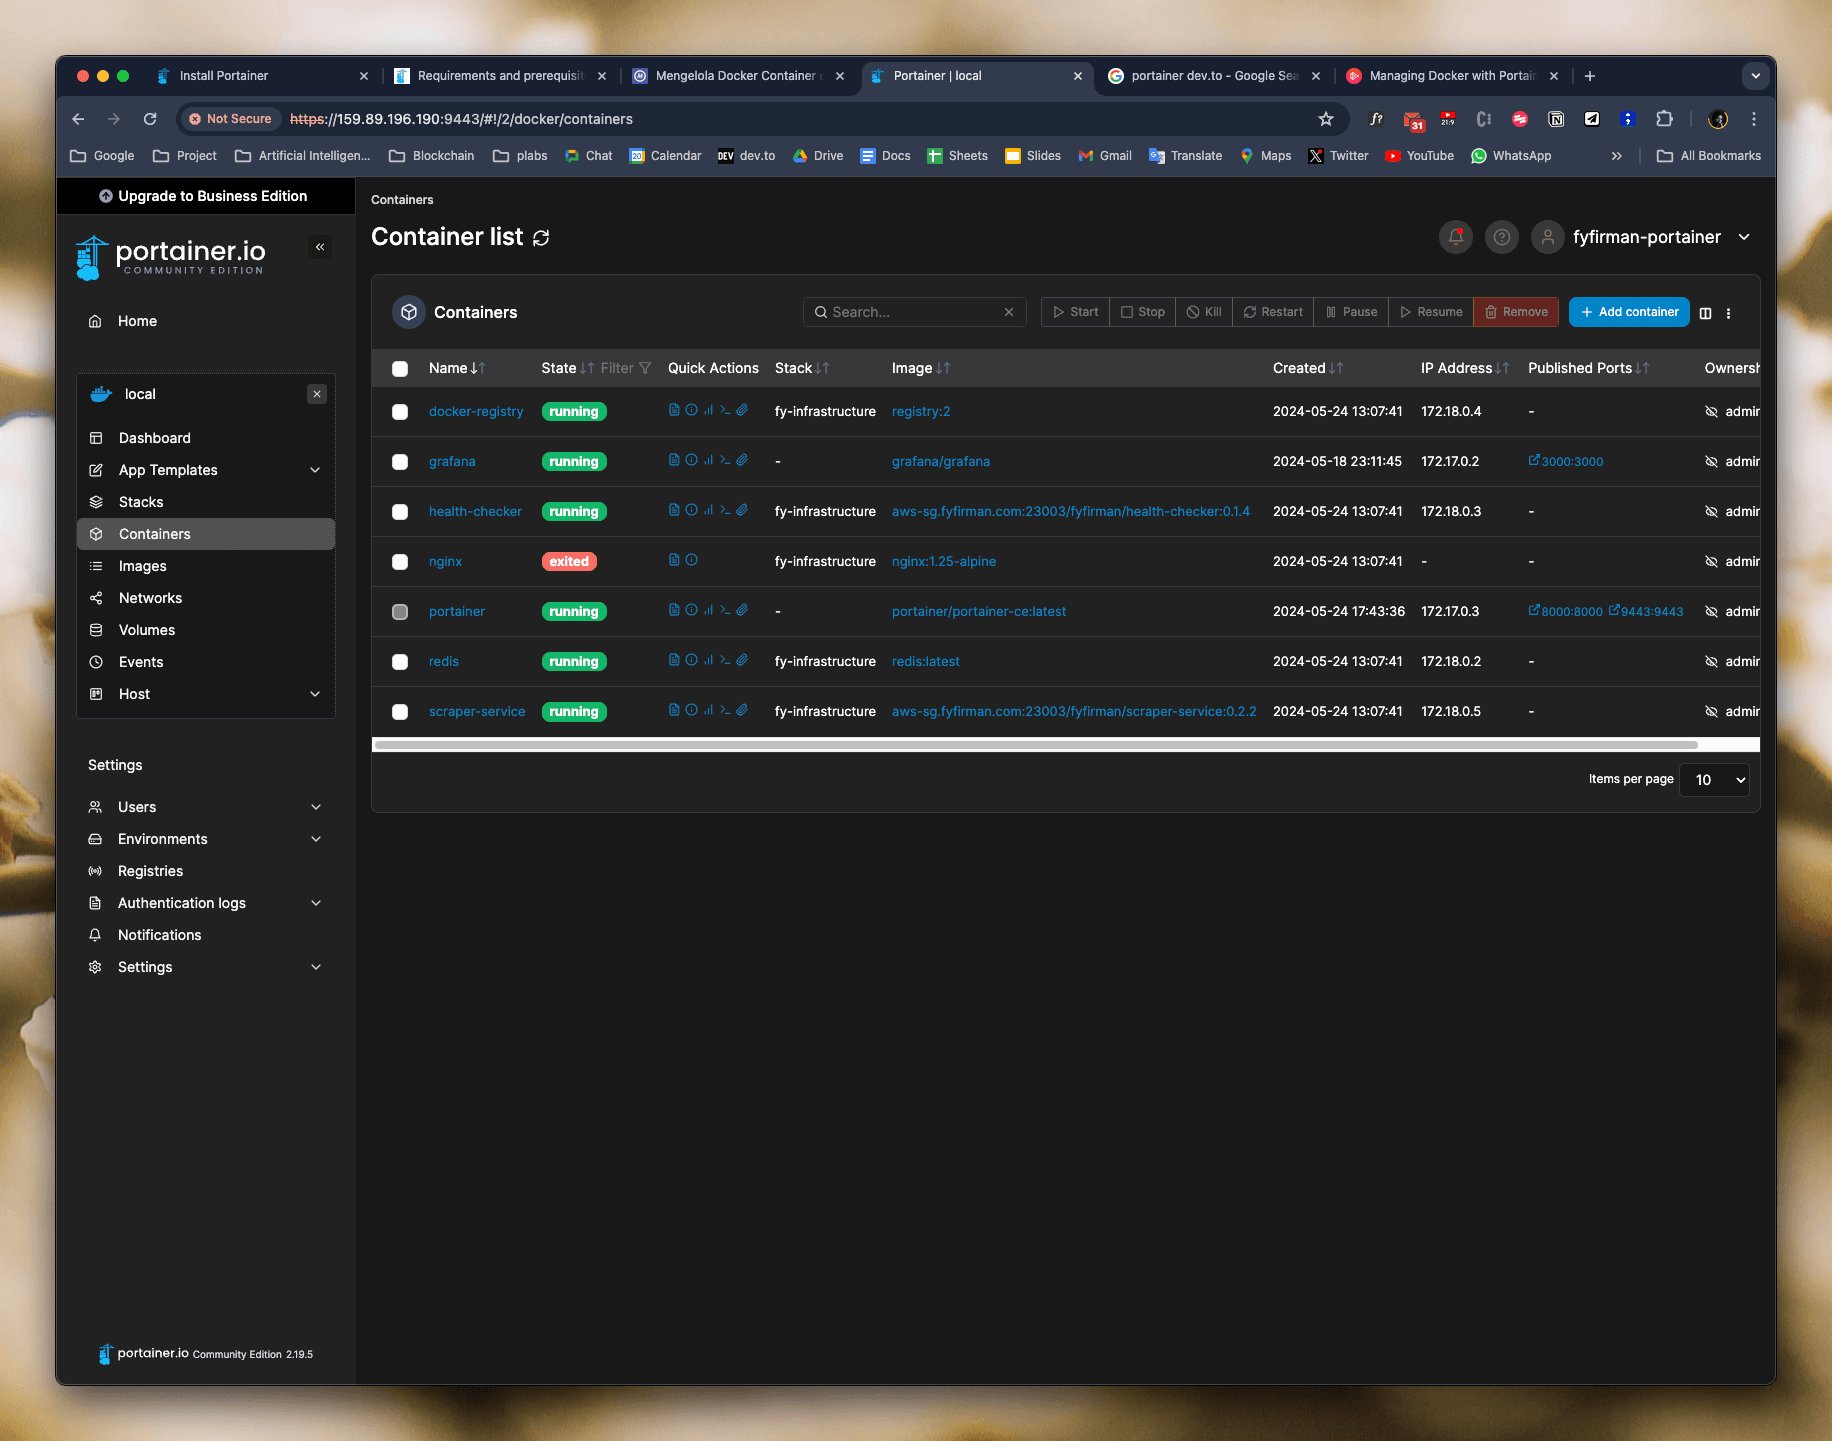This screenshot has height=1441, width=1832.
Task: Check the redis container checkbox
Action: pos(400,661)
